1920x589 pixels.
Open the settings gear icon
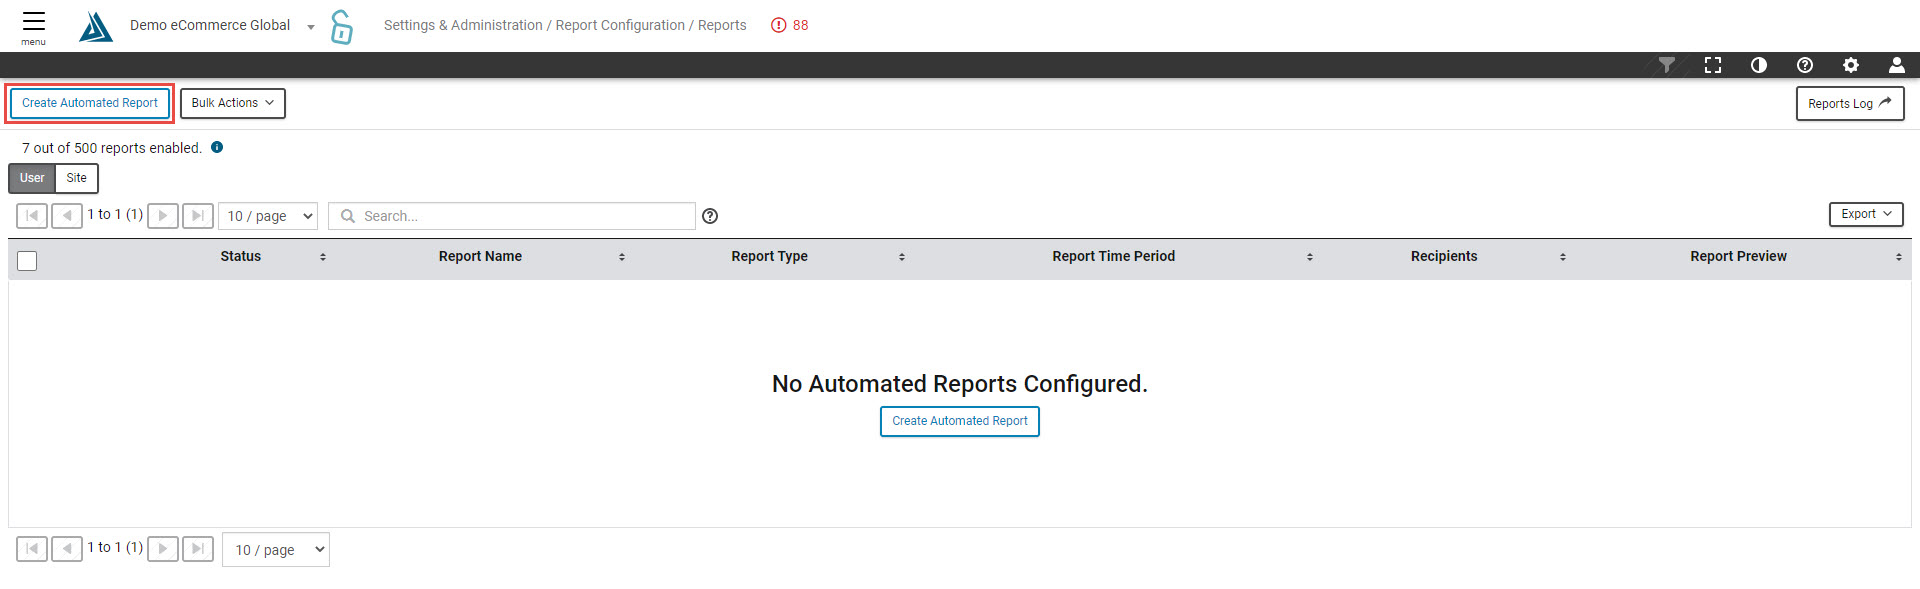1851,65
